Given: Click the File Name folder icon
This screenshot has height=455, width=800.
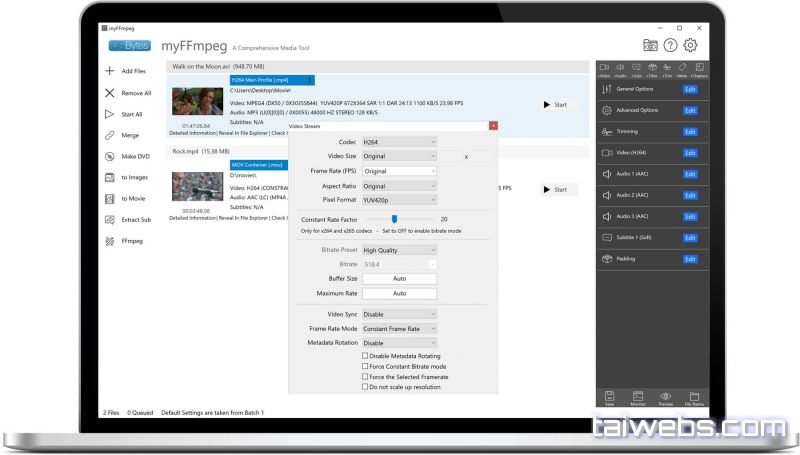Looking at the screenshot, I should point(694,398).
